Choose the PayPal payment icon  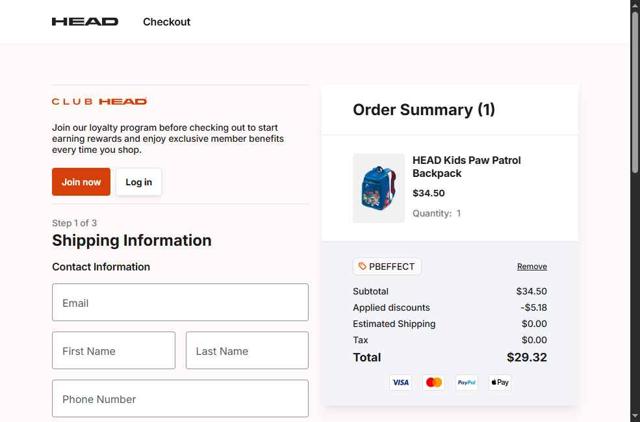pos(466,382)
